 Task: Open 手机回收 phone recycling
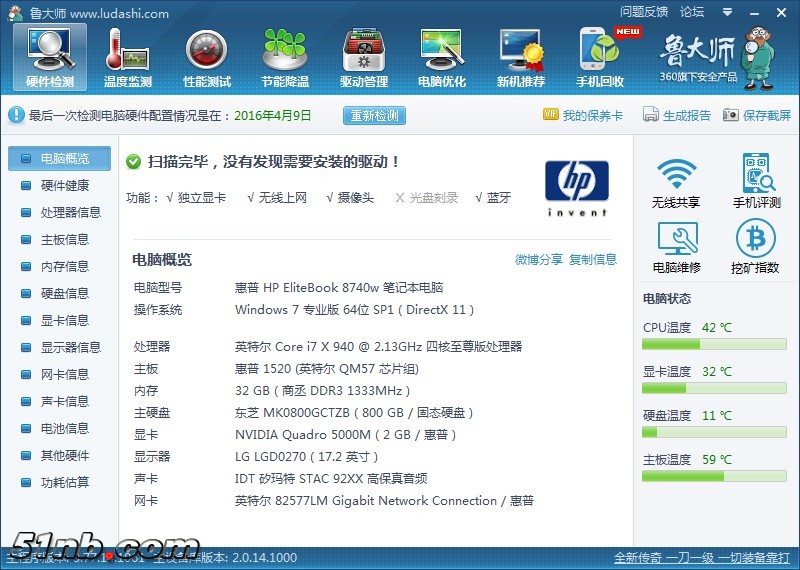pyautogui.click(x=600, y=56)
